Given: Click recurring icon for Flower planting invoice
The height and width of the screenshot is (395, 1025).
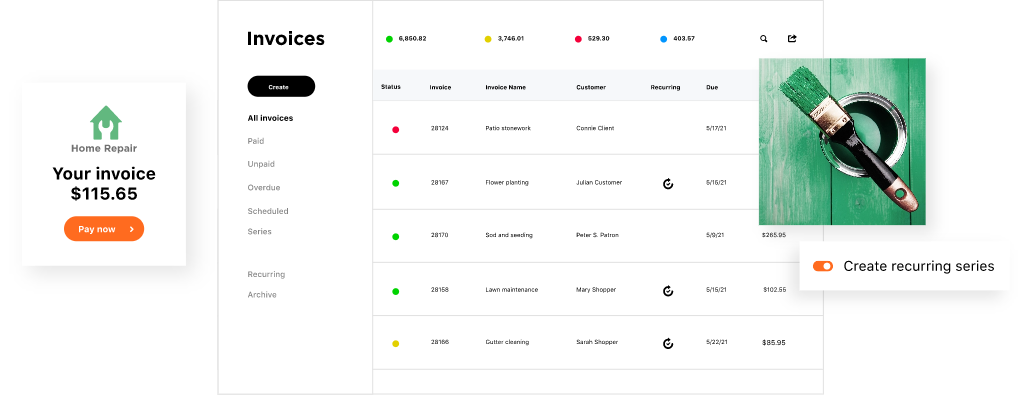Looking at the screenshot, I should 667,184.
